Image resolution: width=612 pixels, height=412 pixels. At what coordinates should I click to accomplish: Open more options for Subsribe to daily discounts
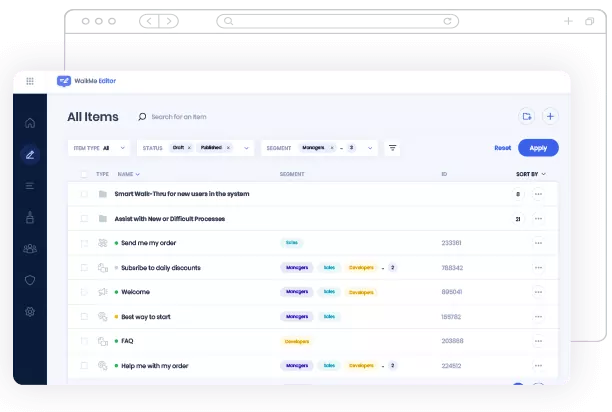538,268
